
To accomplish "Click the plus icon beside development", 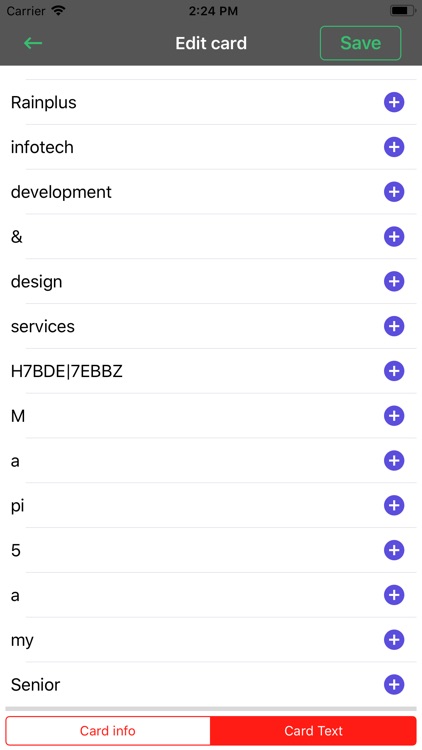I will pyautogui.click(x=394, y=192).
